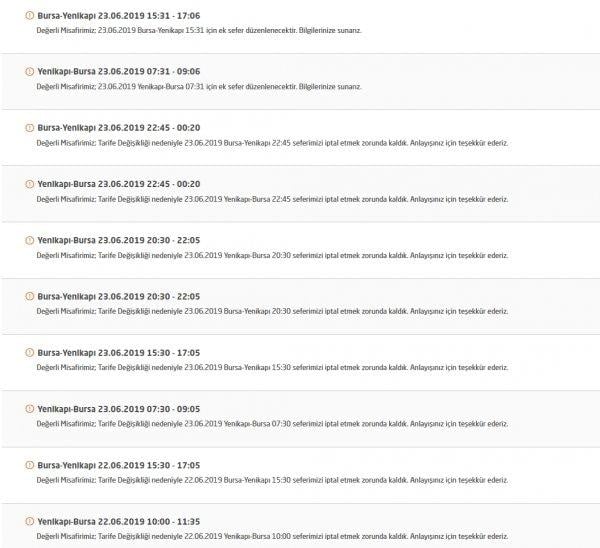600x548 pixels.
Task: Click the warning icon beside Yenikapı-Bursa 22.06.2019 10:00
Action: pos(27,521)
